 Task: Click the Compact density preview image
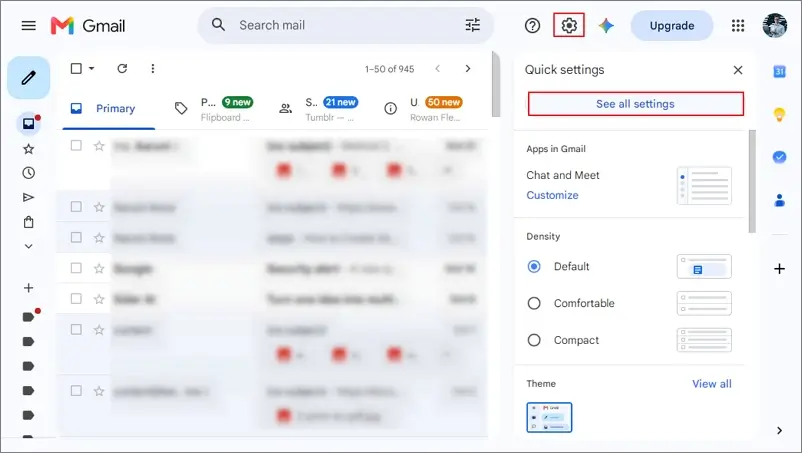[704, 340]
